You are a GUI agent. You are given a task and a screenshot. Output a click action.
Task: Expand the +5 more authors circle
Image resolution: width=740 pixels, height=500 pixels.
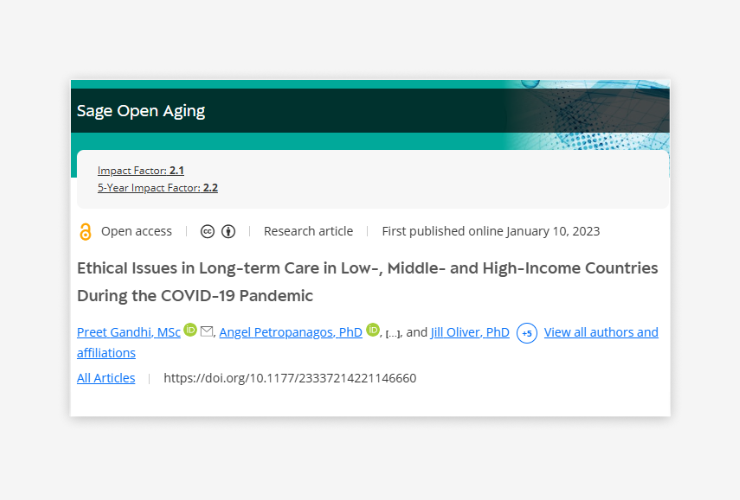527,333
